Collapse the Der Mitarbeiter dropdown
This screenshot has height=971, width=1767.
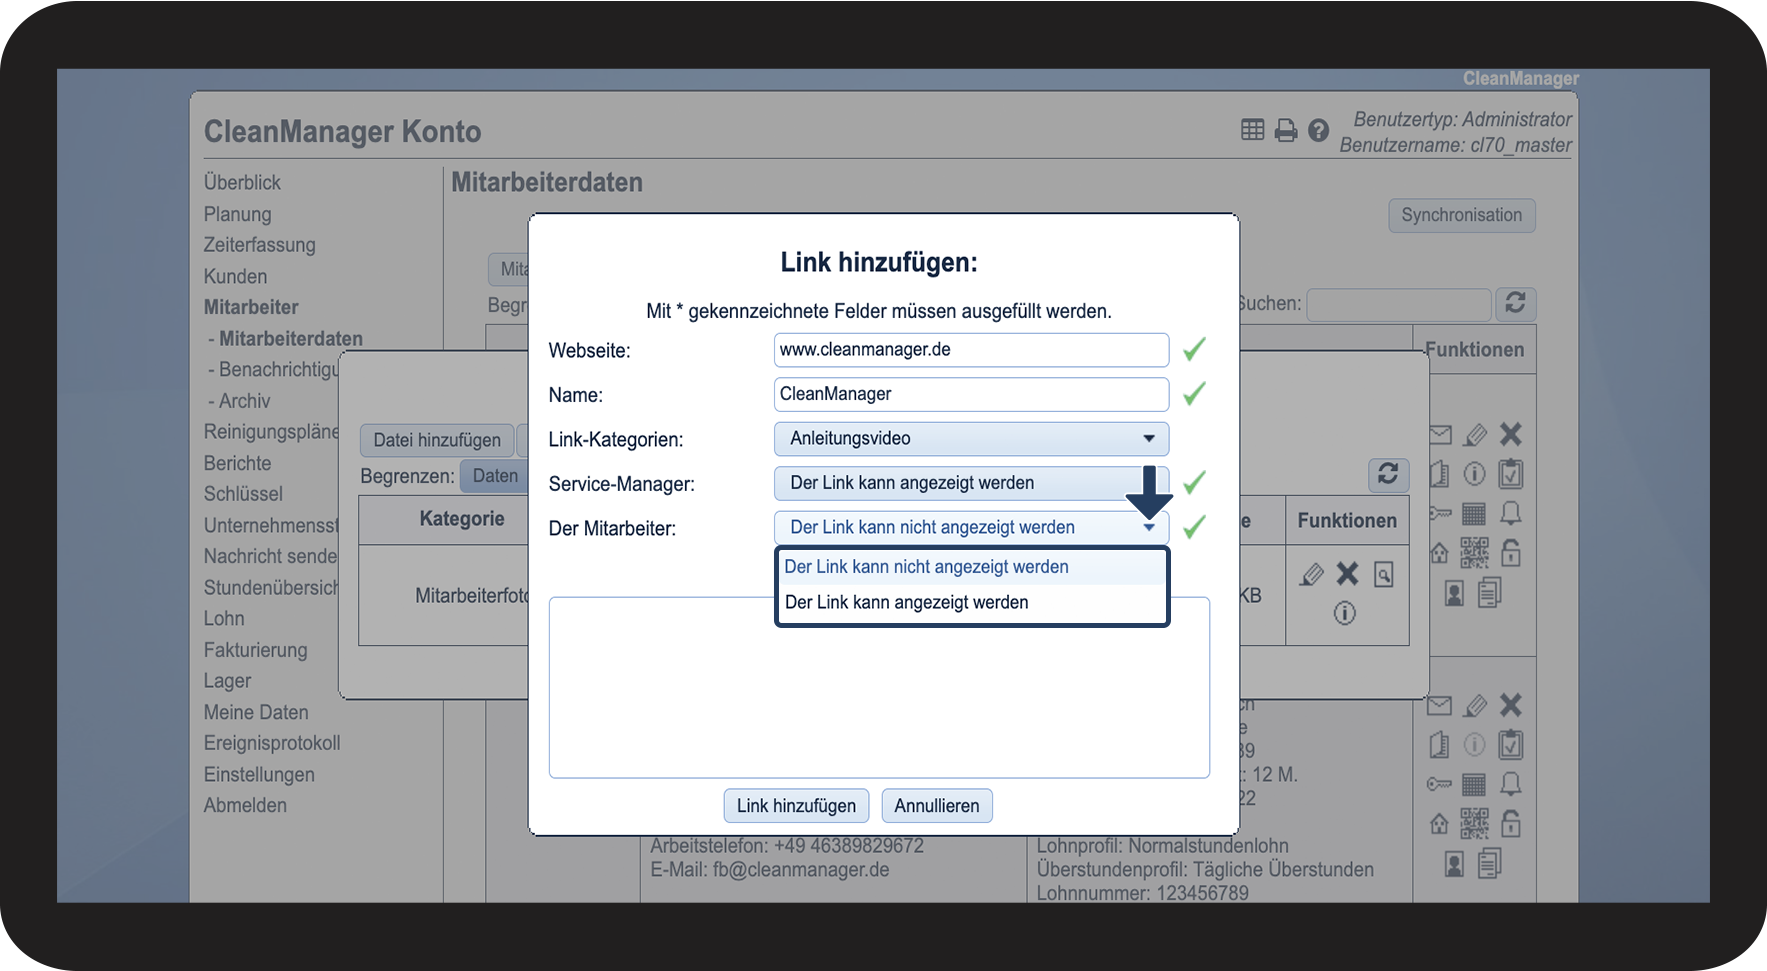pyautogui.click(x=970, y=527)
